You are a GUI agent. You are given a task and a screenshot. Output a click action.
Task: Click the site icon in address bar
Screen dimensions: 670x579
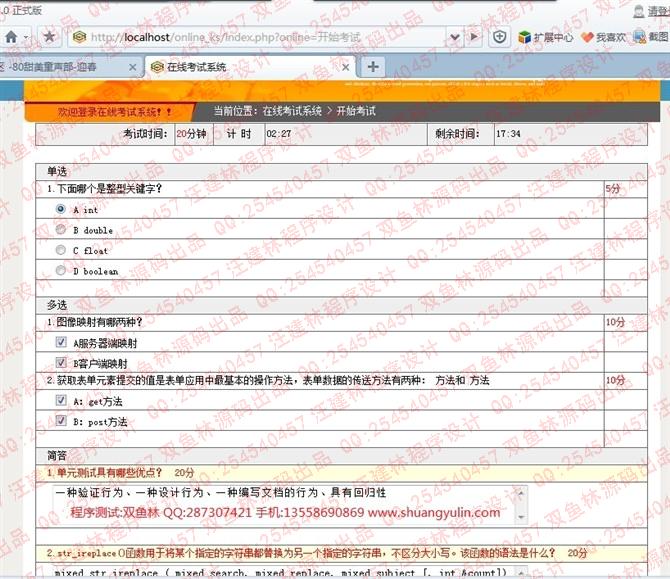coord(79,37)
